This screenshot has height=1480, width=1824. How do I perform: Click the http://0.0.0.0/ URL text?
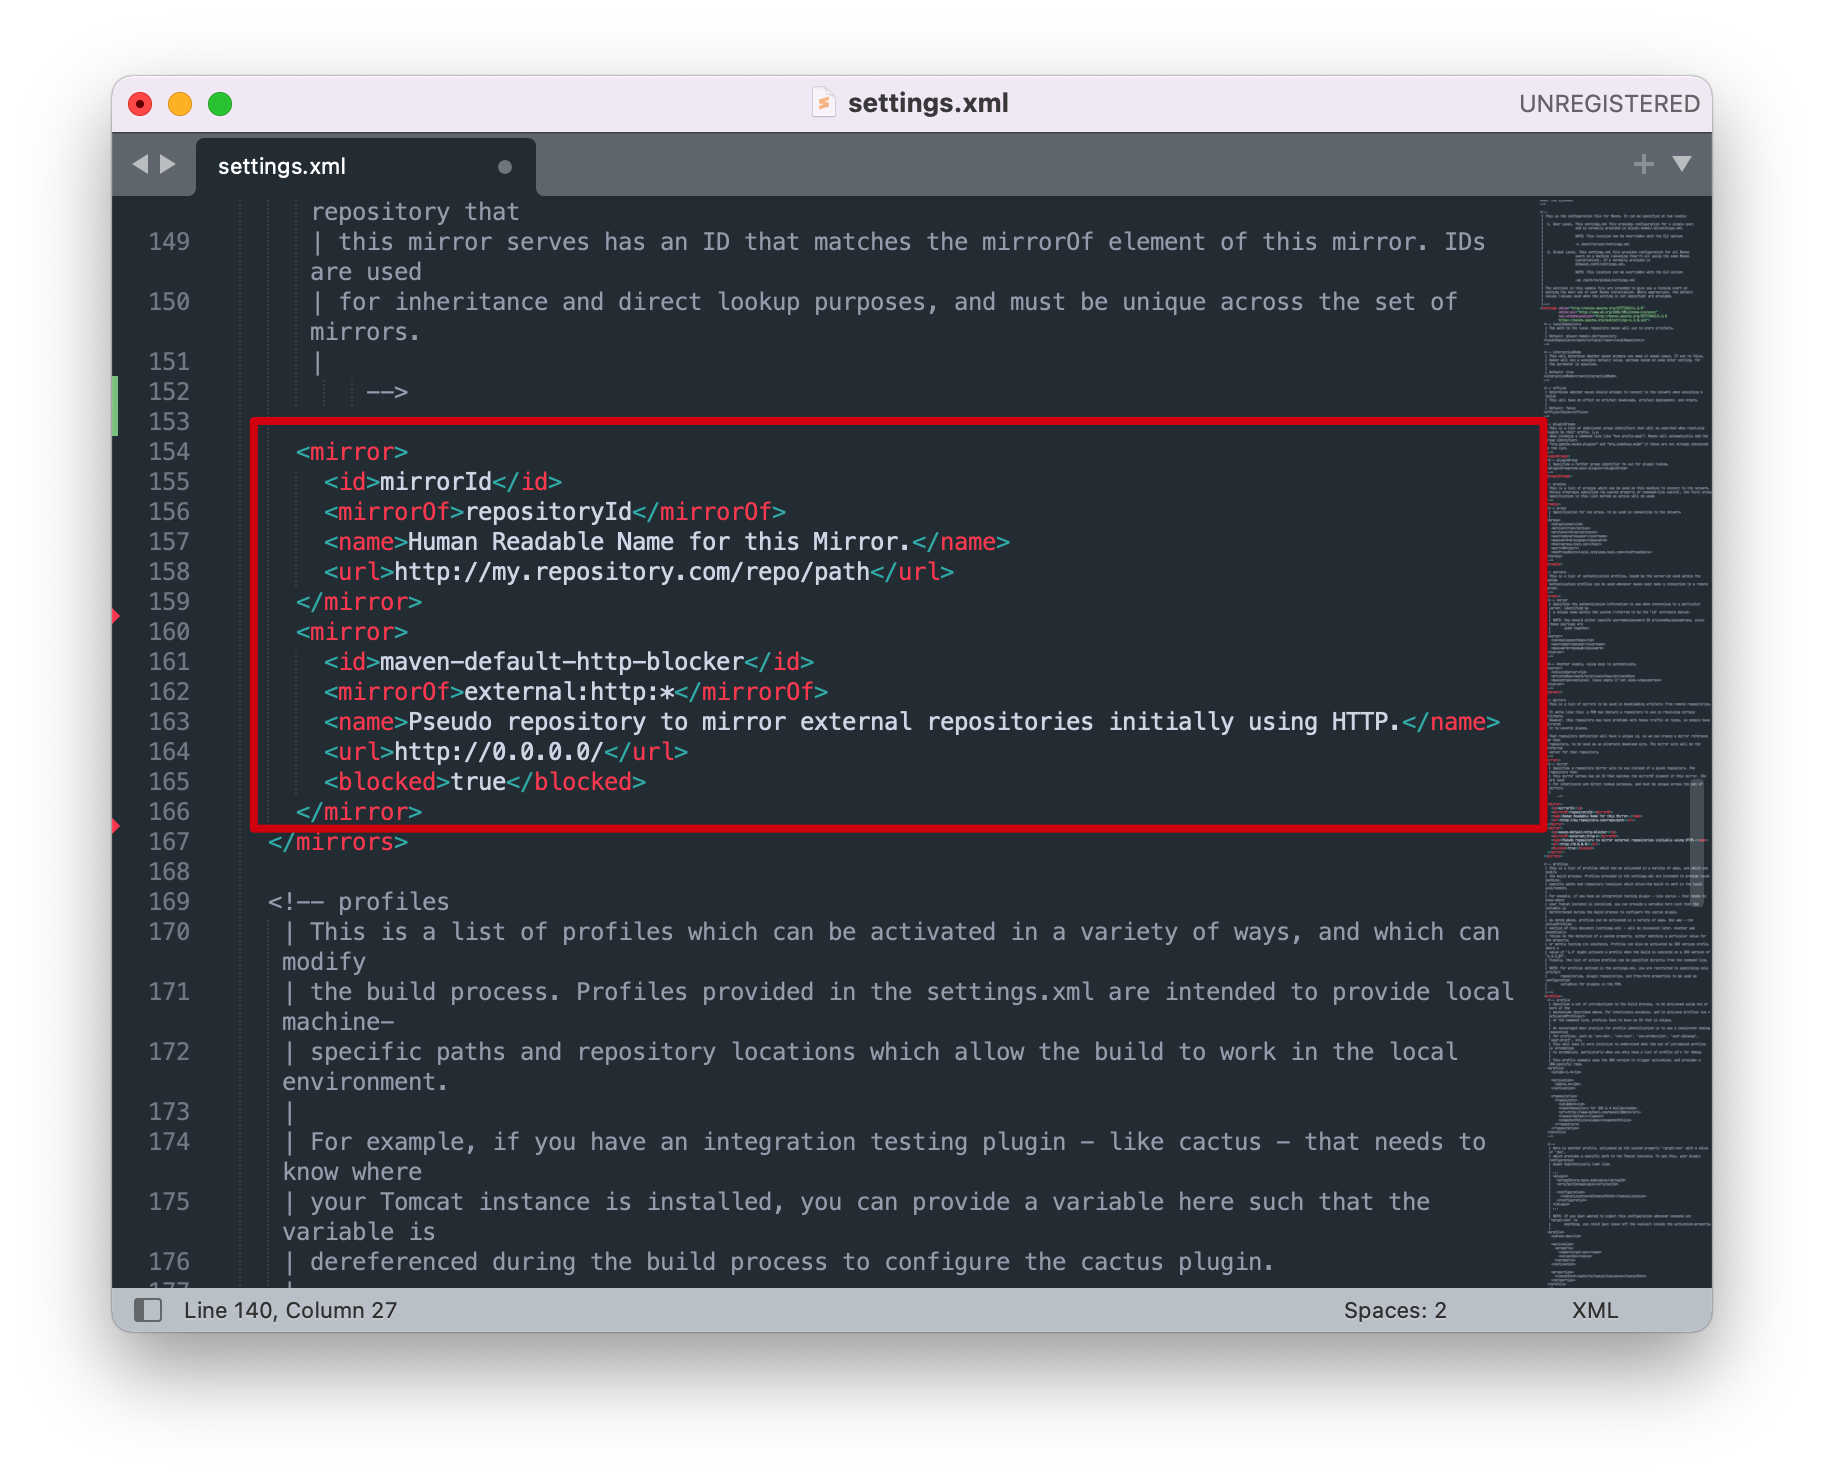pos(498,752)
